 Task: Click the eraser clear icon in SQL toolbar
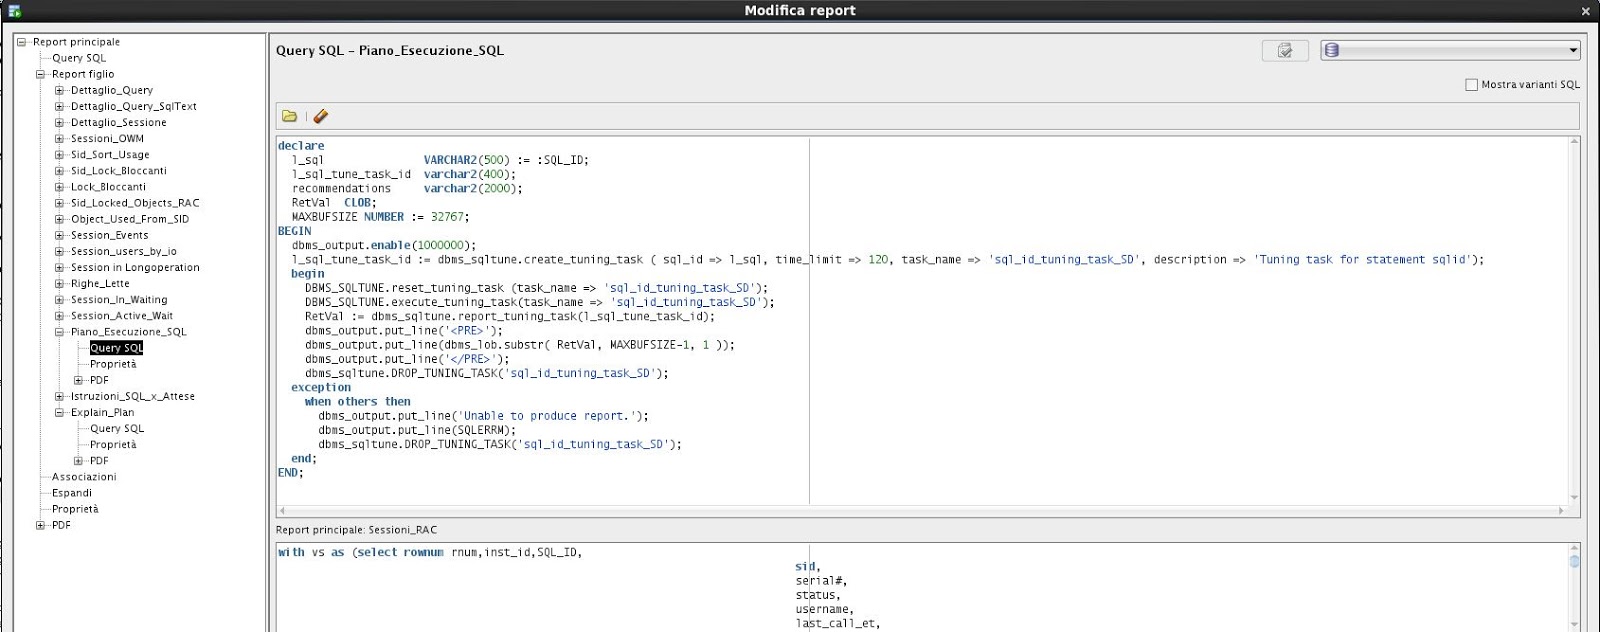tap(320, 116)
